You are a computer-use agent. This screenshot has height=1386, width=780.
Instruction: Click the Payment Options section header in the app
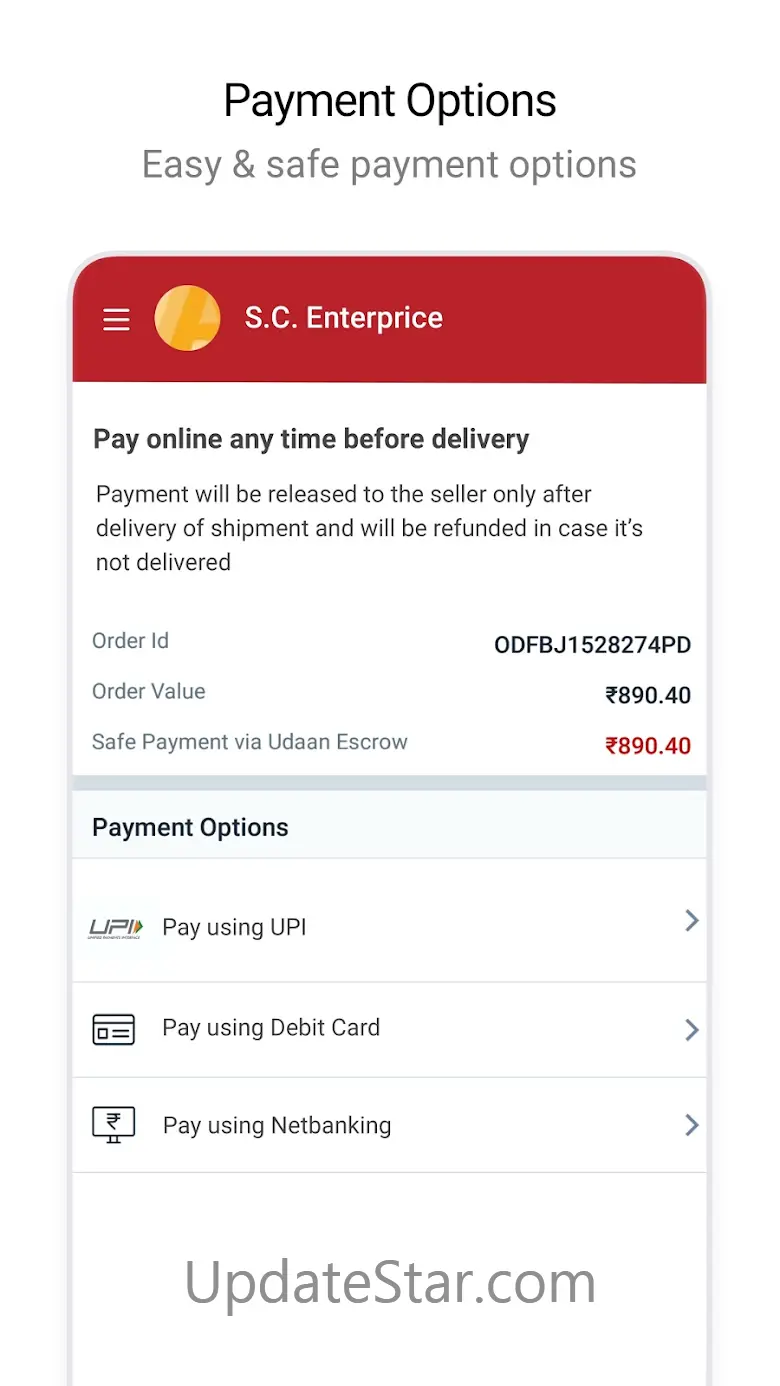coord(190,827)
